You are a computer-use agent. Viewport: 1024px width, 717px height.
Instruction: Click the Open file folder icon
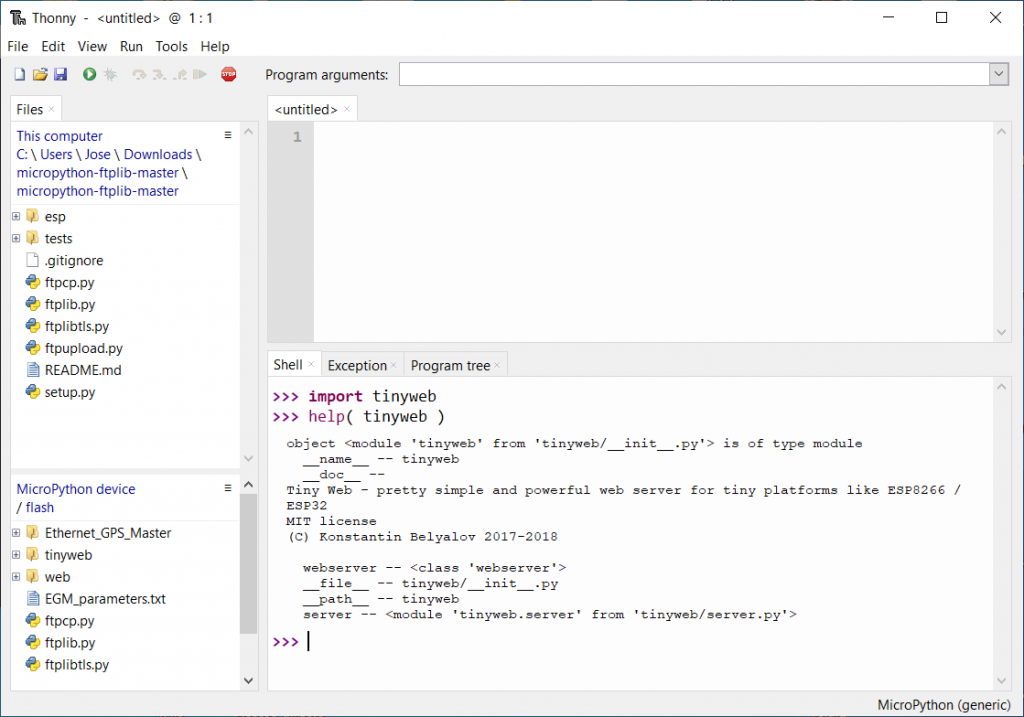coord(40,74)
